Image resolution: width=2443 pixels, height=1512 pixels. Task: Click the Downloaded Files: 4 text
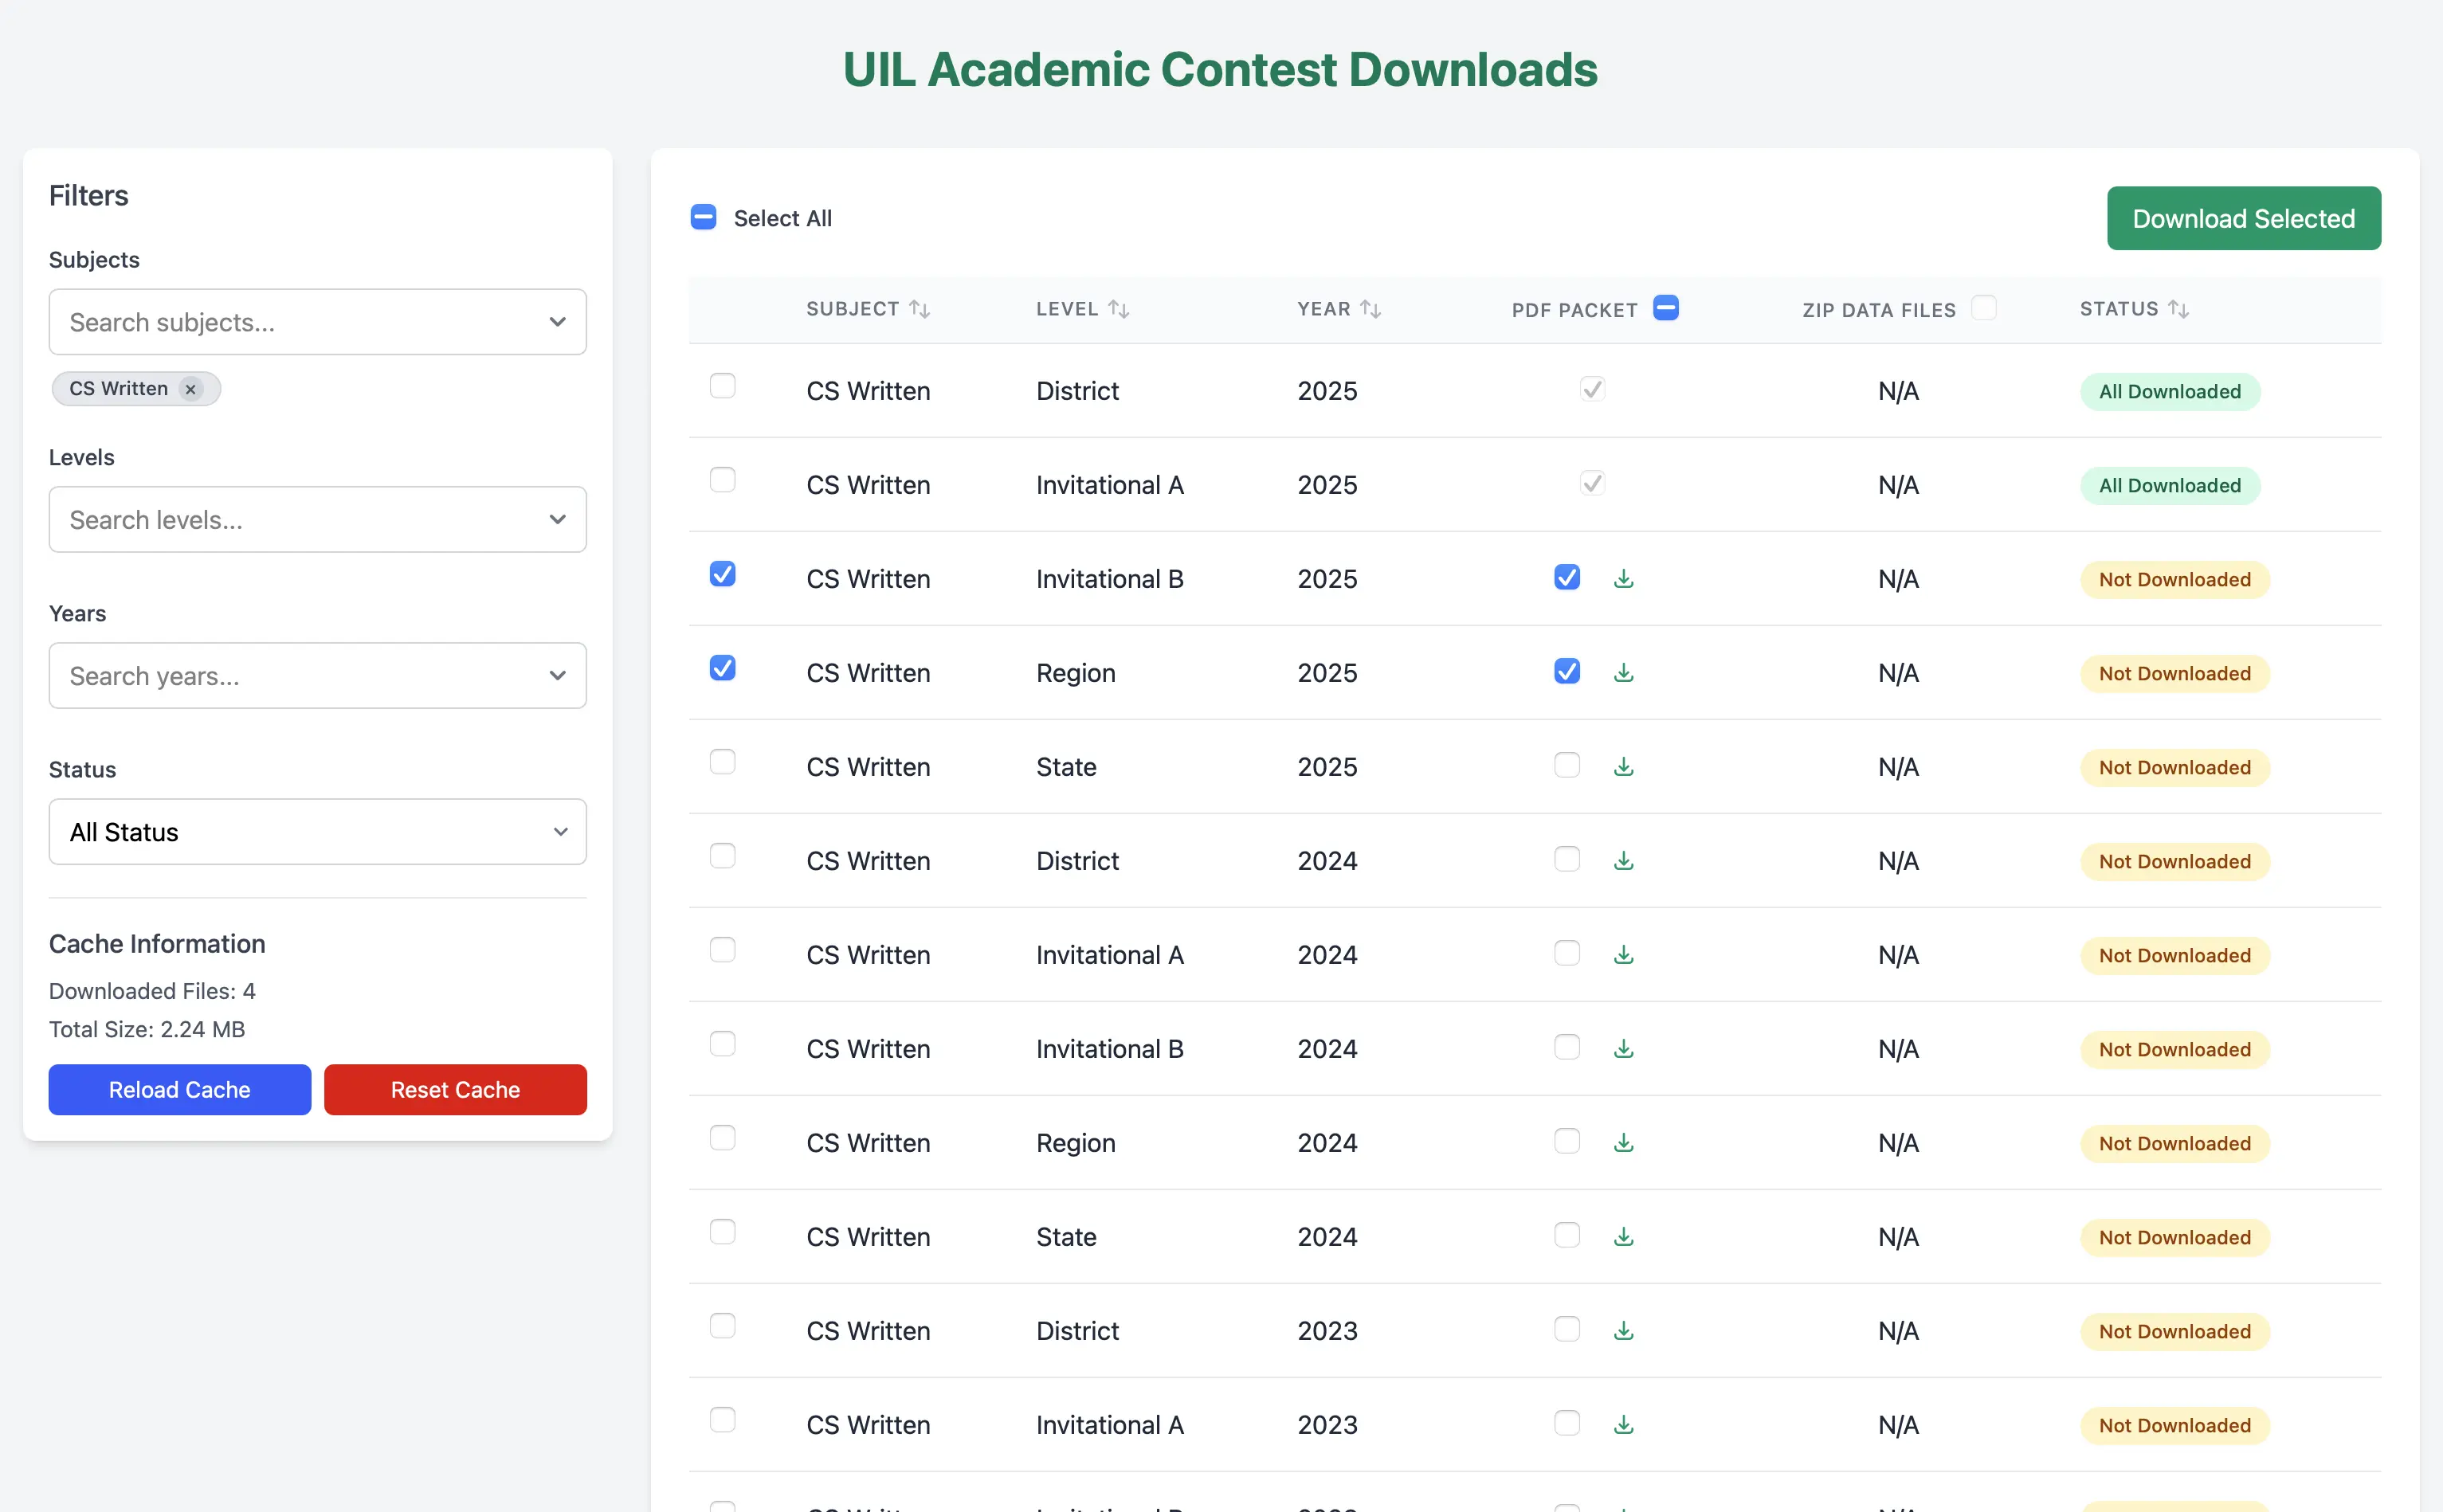152,990
